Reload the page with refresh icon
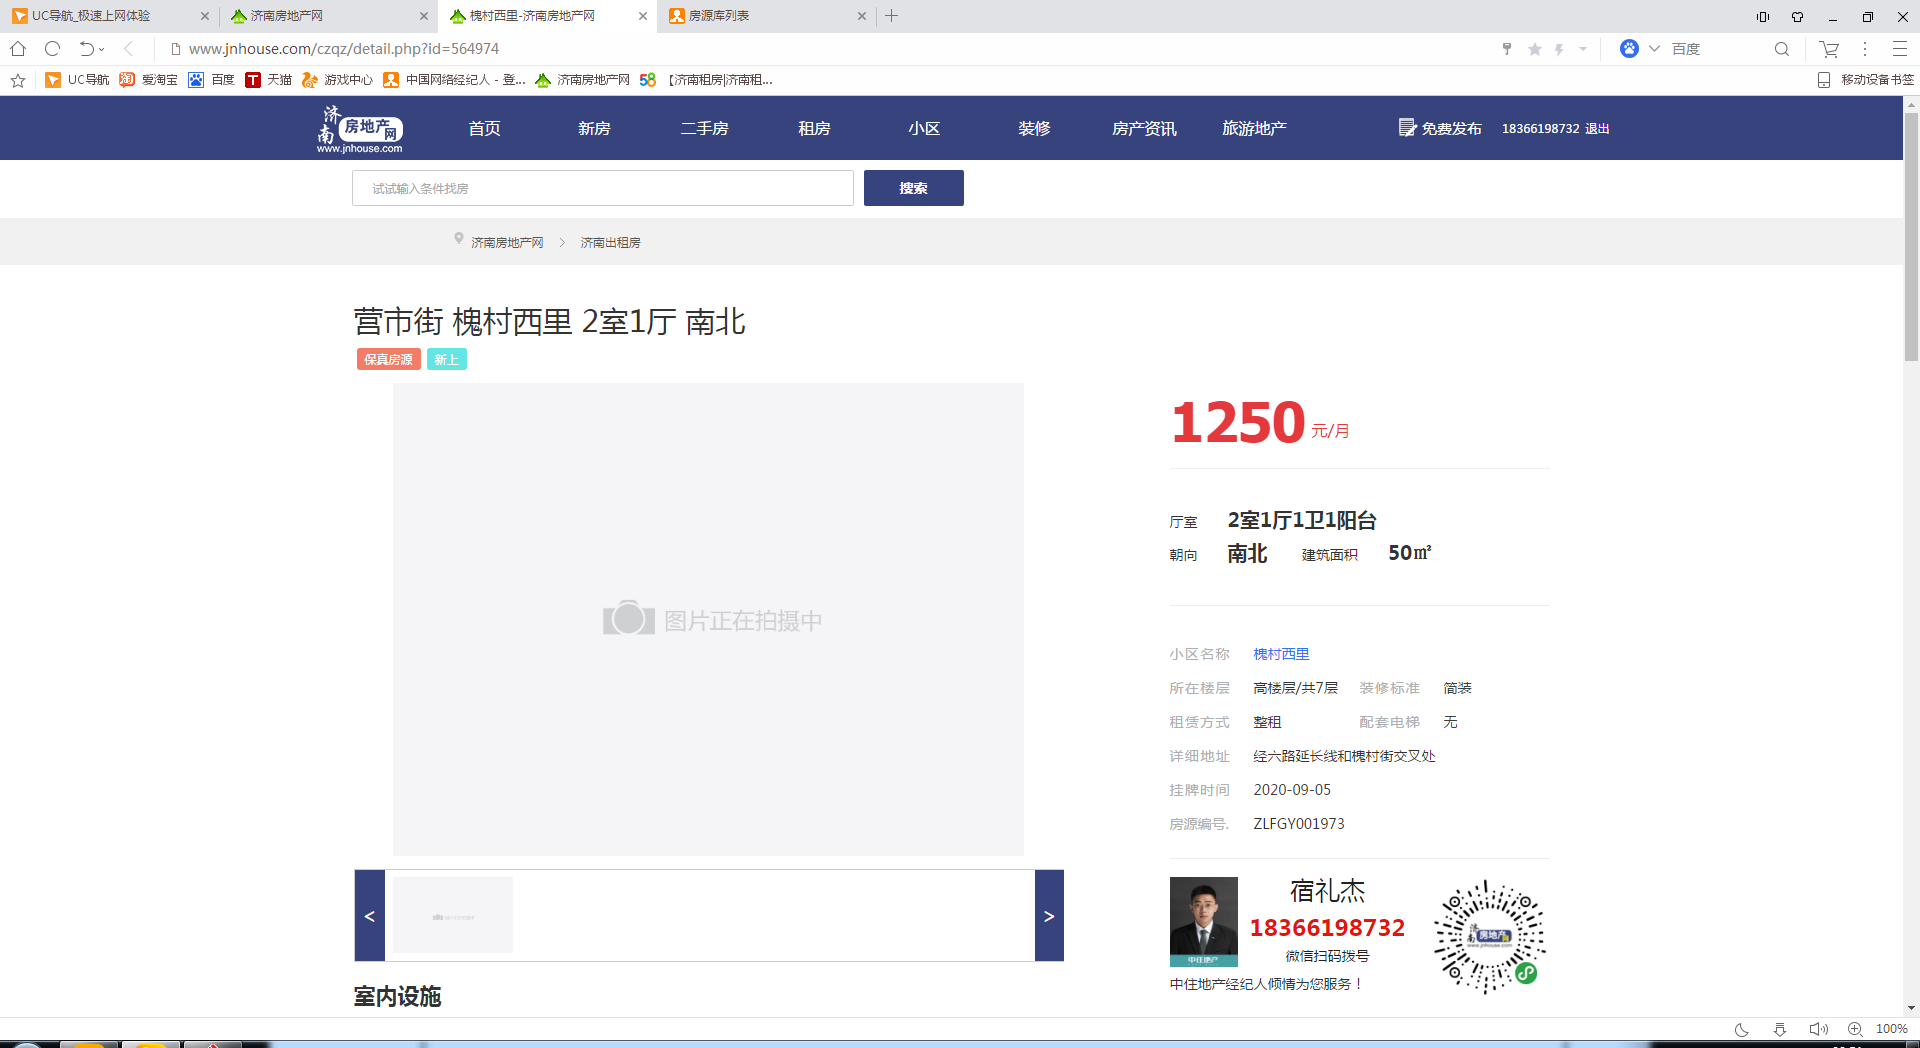The height and width of the screenshot is (1048, 1920). click(x=53, y=49)
